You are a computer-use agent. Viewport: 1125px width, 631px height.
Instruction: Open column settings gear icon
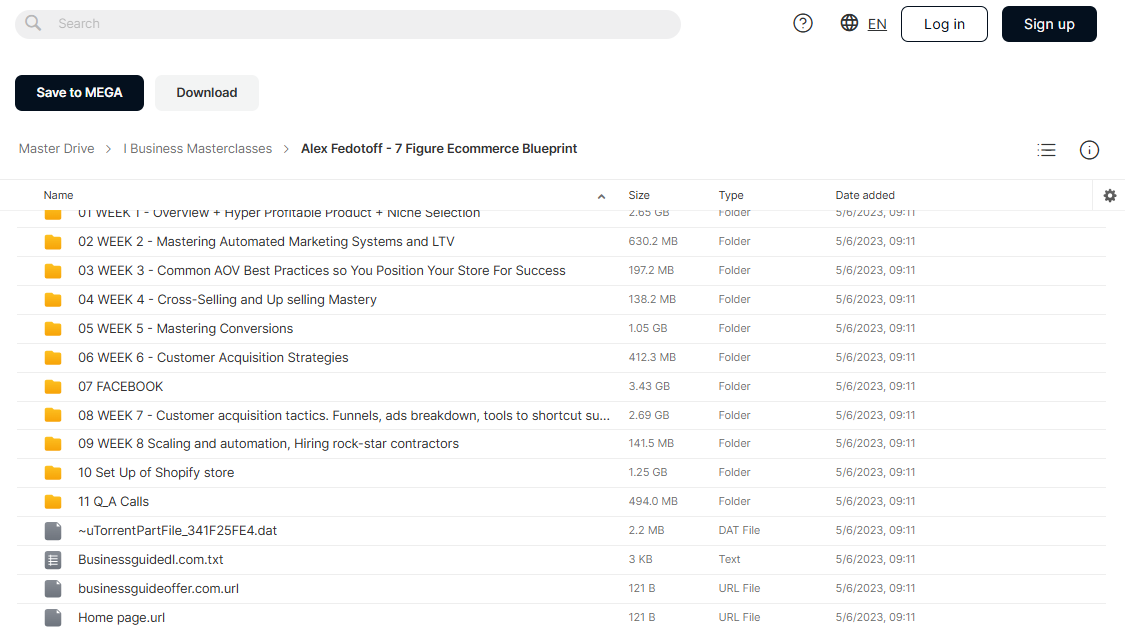point(1110,195)
